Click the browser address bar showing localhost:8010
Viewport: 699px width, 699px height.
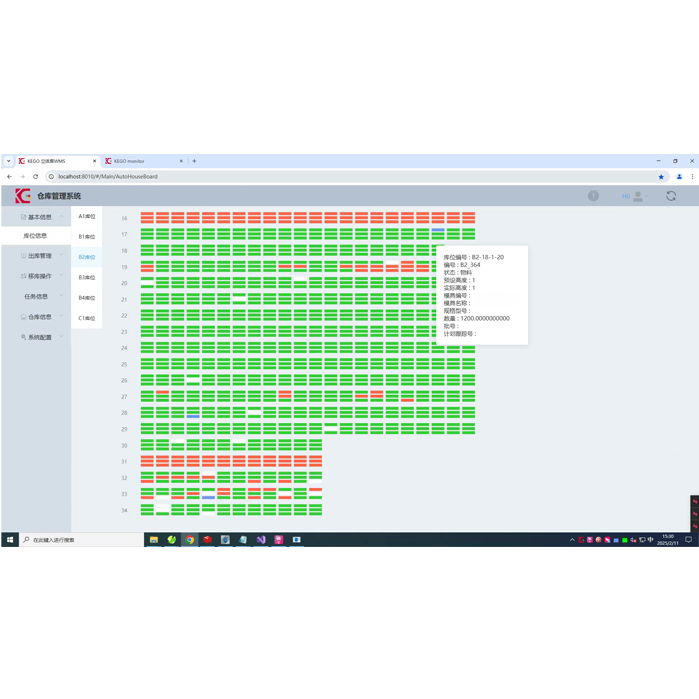pos(300,177)
